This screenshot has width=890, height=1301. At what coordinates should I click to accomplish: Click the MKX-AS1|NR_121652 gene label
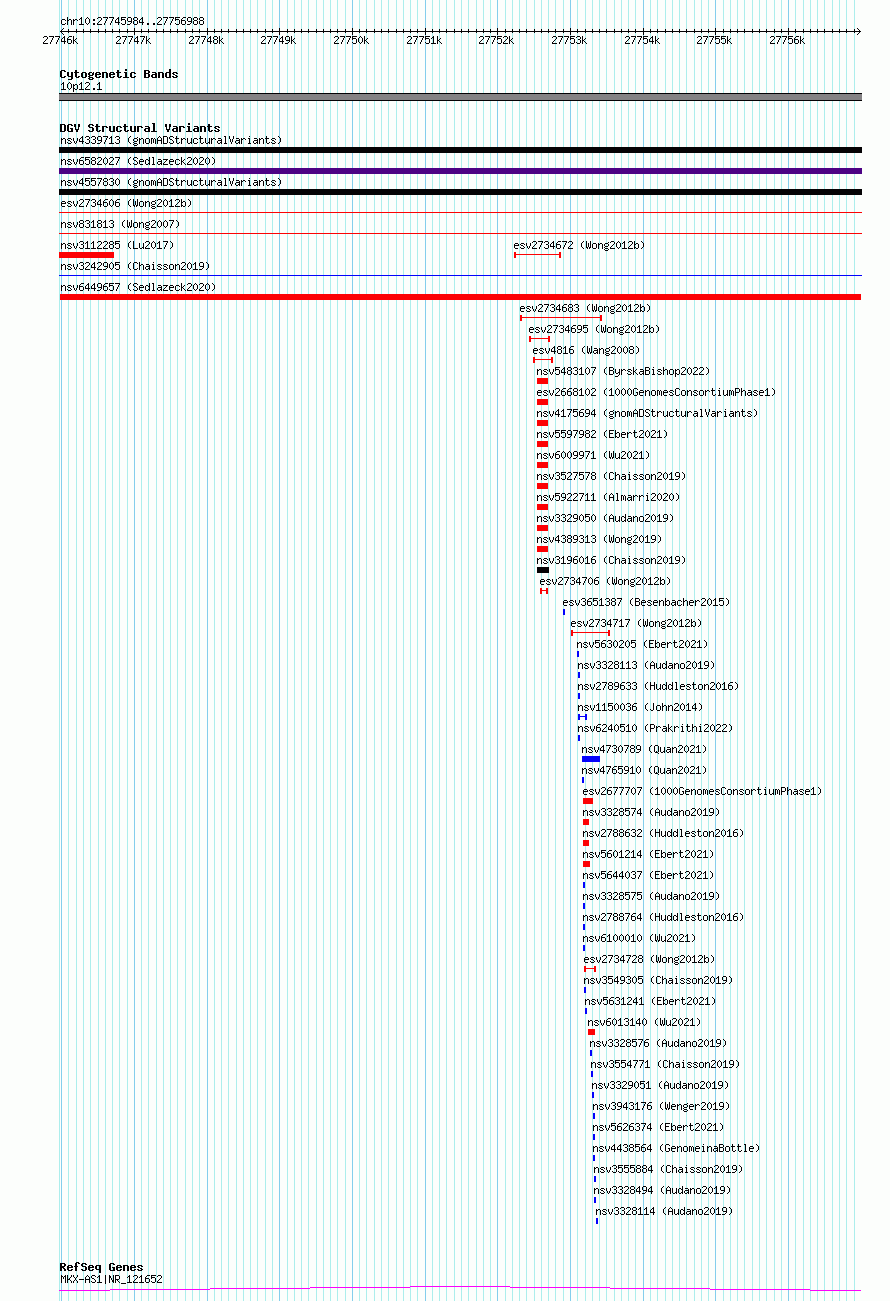(x=111, y=1279)
